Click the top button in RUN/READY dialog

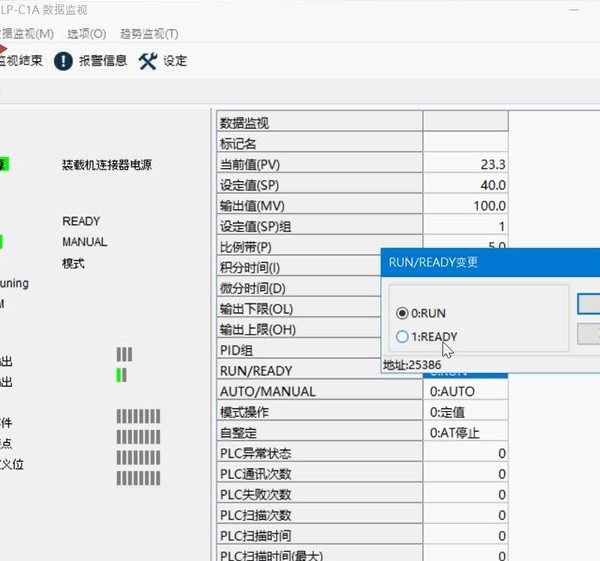[589, 303]
